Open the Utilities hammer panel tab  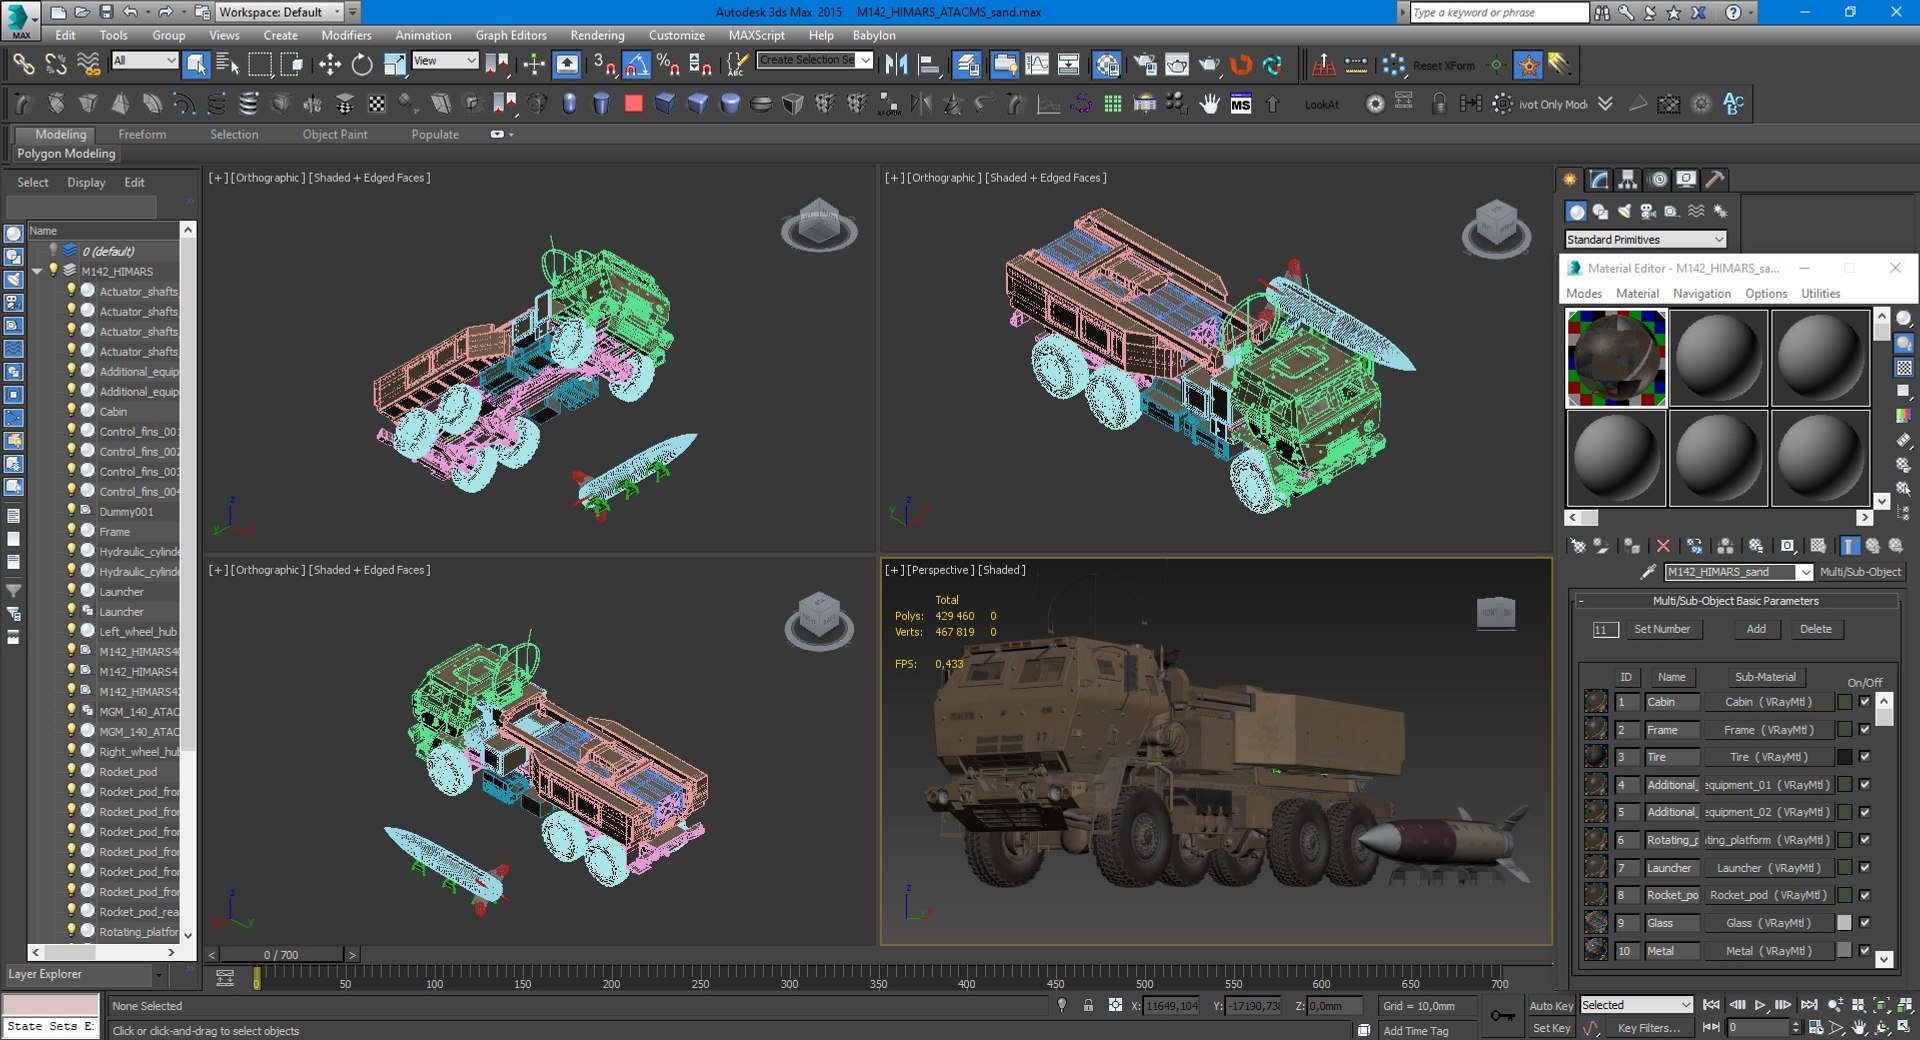1715,179
